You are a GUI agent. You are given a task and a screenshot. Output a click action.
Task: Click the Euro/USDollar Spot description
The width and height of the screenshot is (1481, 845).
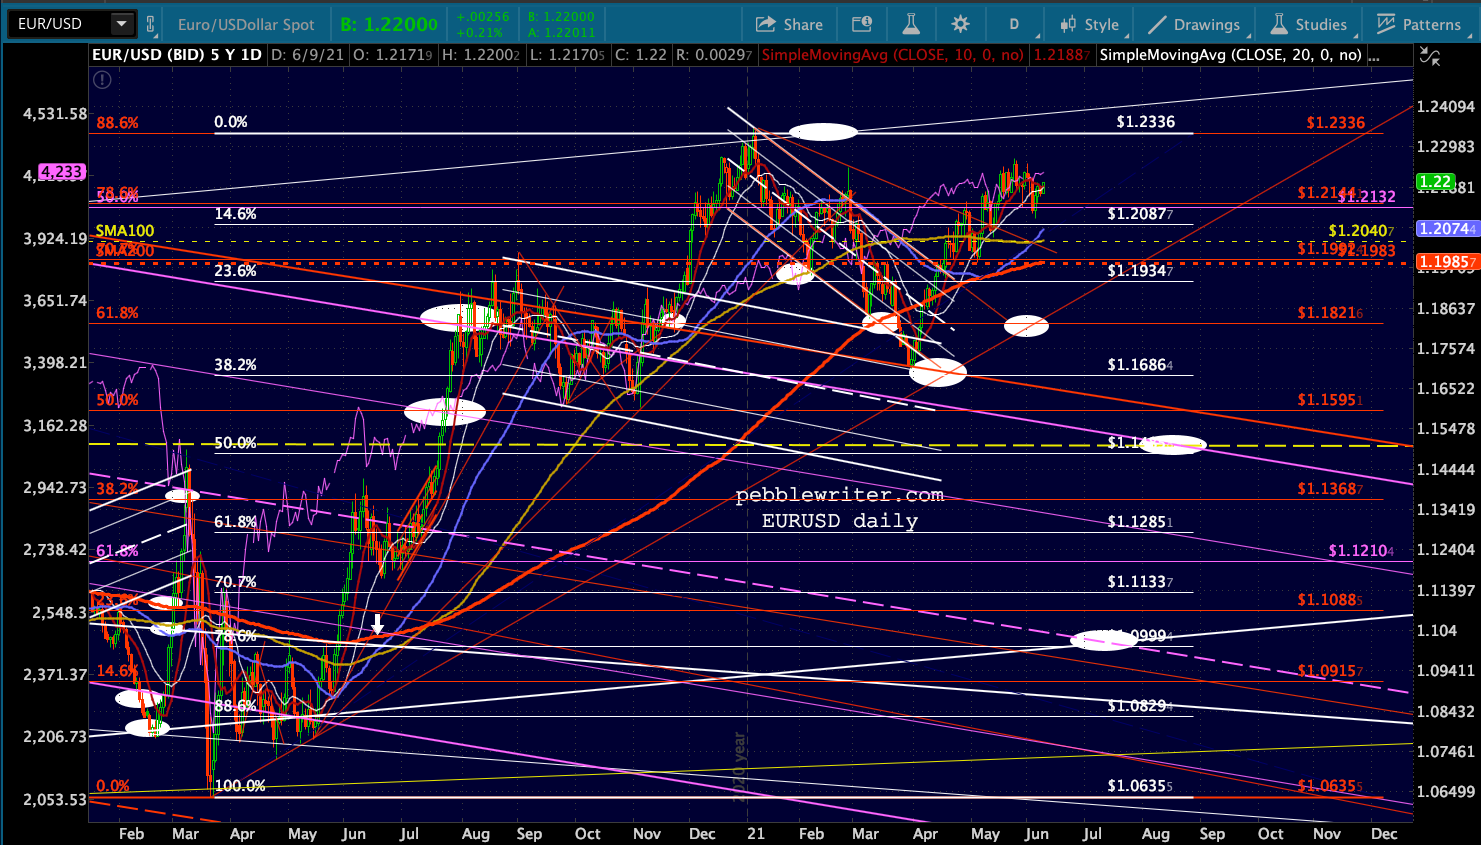coord(246,24)
